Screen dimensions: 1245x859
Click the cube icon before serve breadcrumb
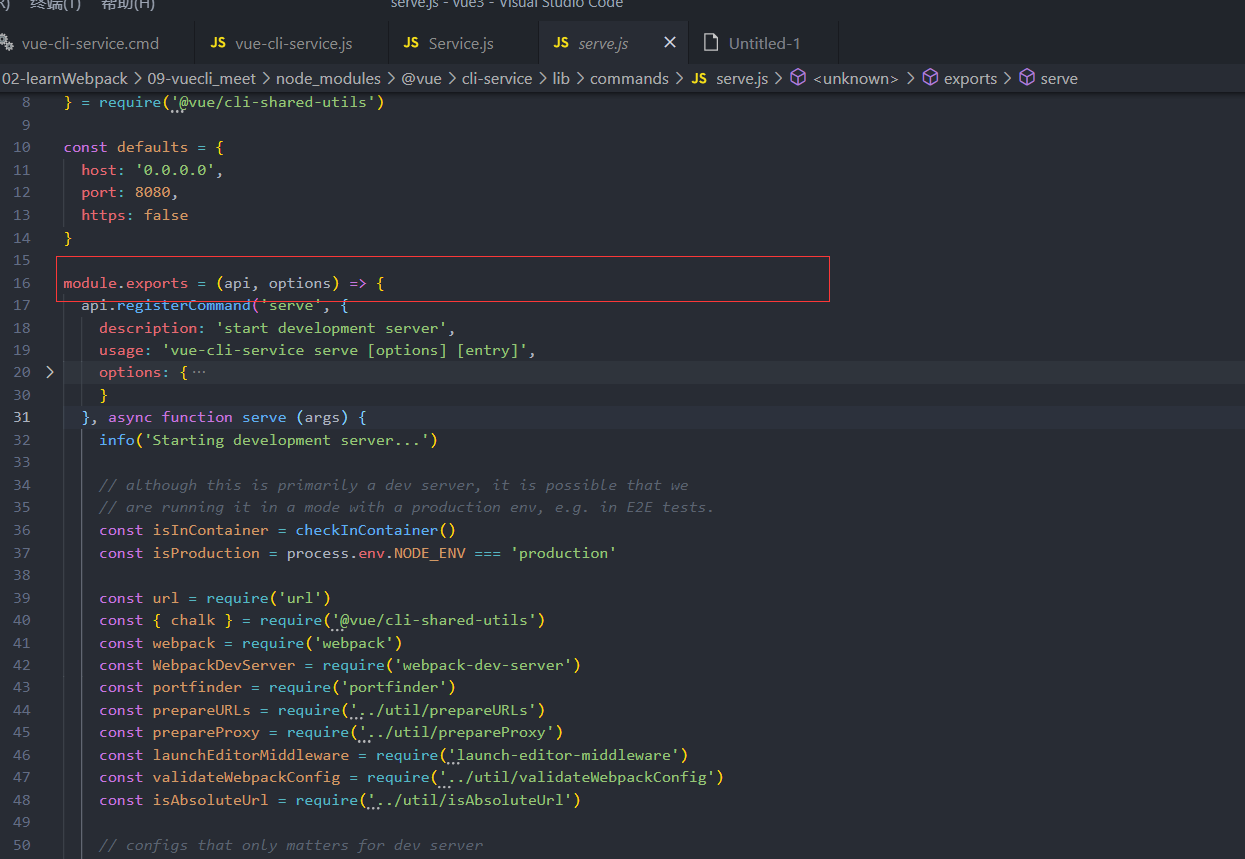[1027, 78]
